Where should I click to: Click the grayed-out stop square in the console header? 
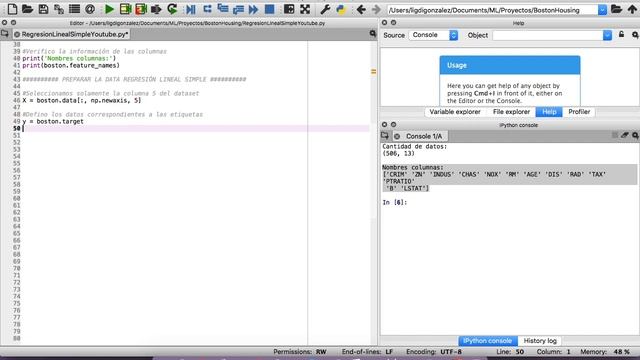(615, 135)
